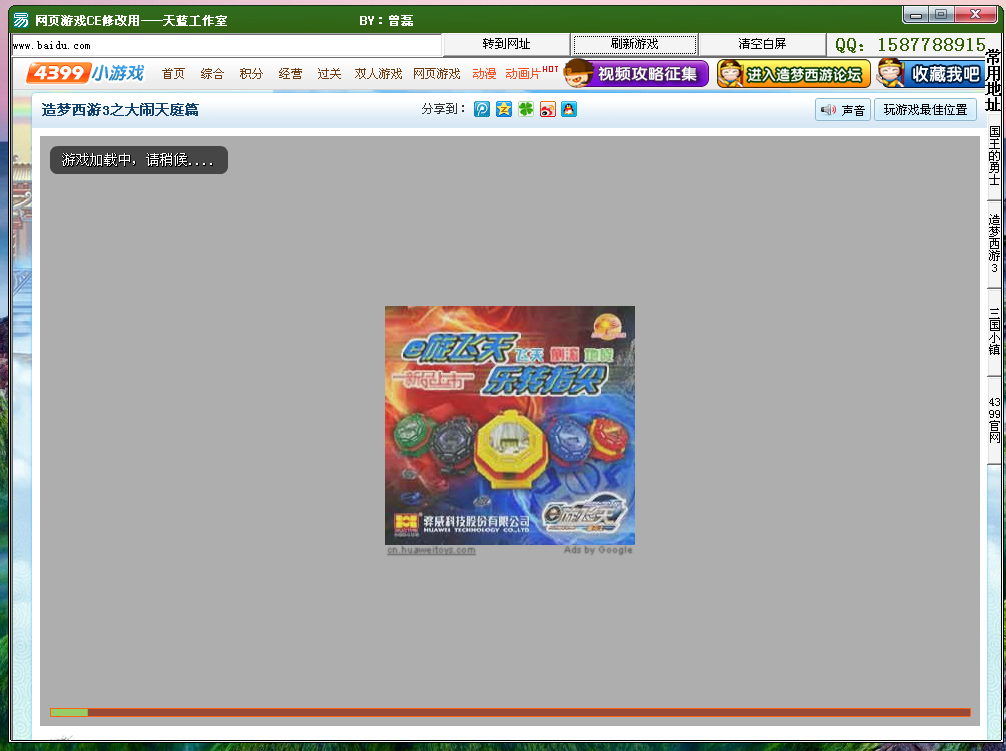Share to Sina Weibo icon
1006x751 pixels.
pyautogui.click(x=548, y=110)
